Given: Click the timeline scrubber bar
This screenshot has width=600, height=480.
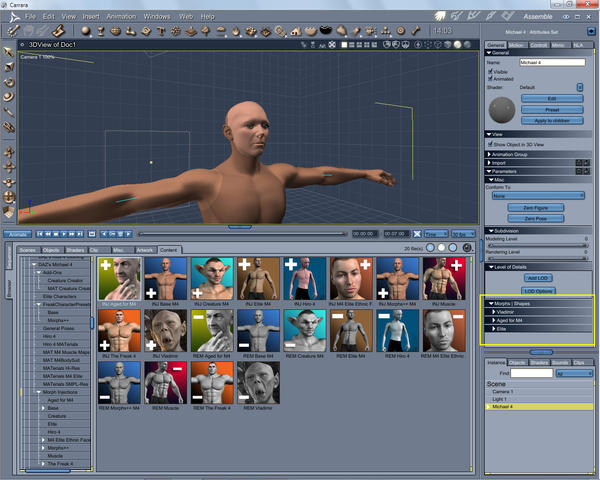Looking at the screenshot, I should [x=242, y=233].
